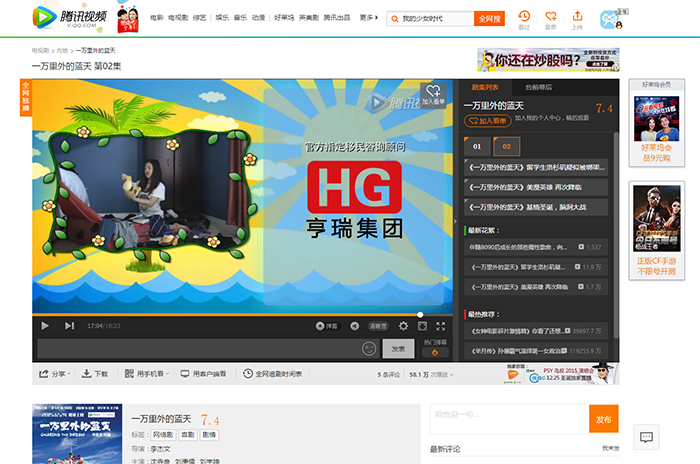
Task: Skip to next episode button
Action: click(x=69, y=326)
